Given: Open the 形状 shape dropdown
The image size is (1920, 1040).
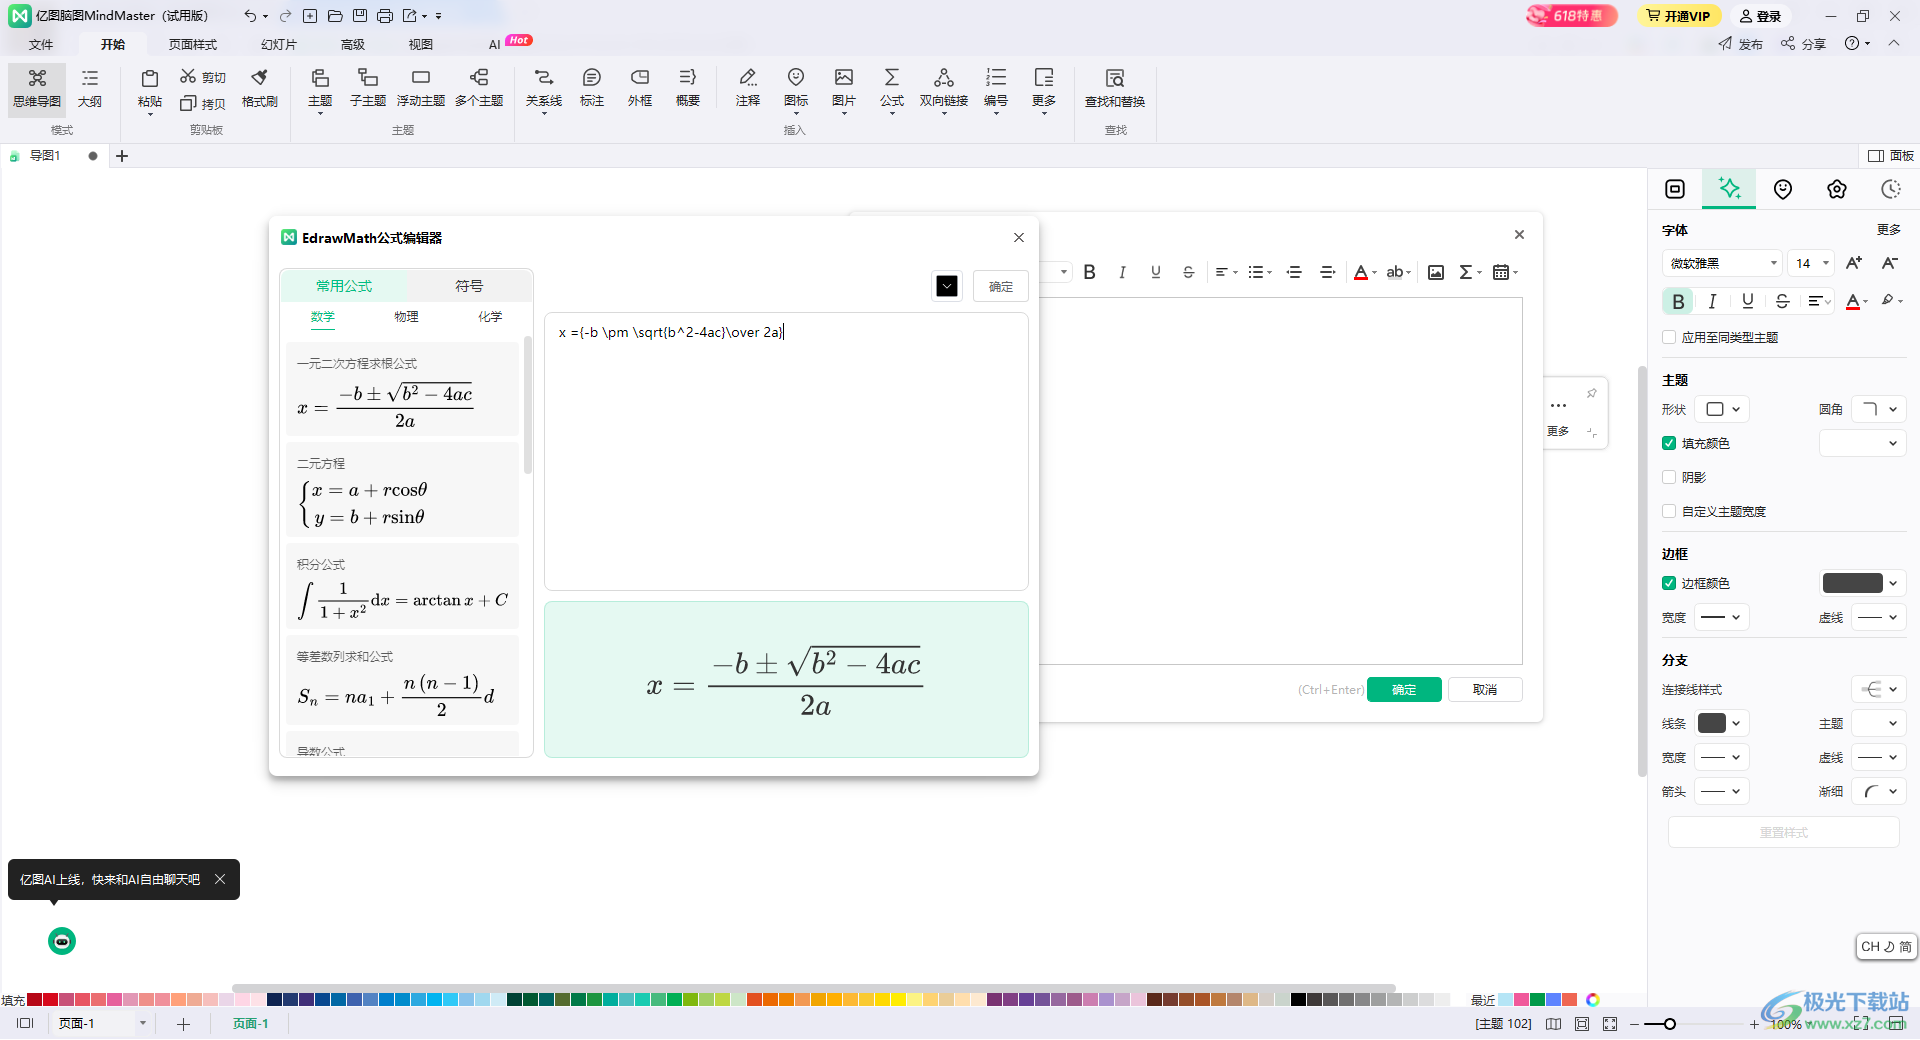Looking at the screenshot, I should pyautogui.click(x=1724, y=409).
